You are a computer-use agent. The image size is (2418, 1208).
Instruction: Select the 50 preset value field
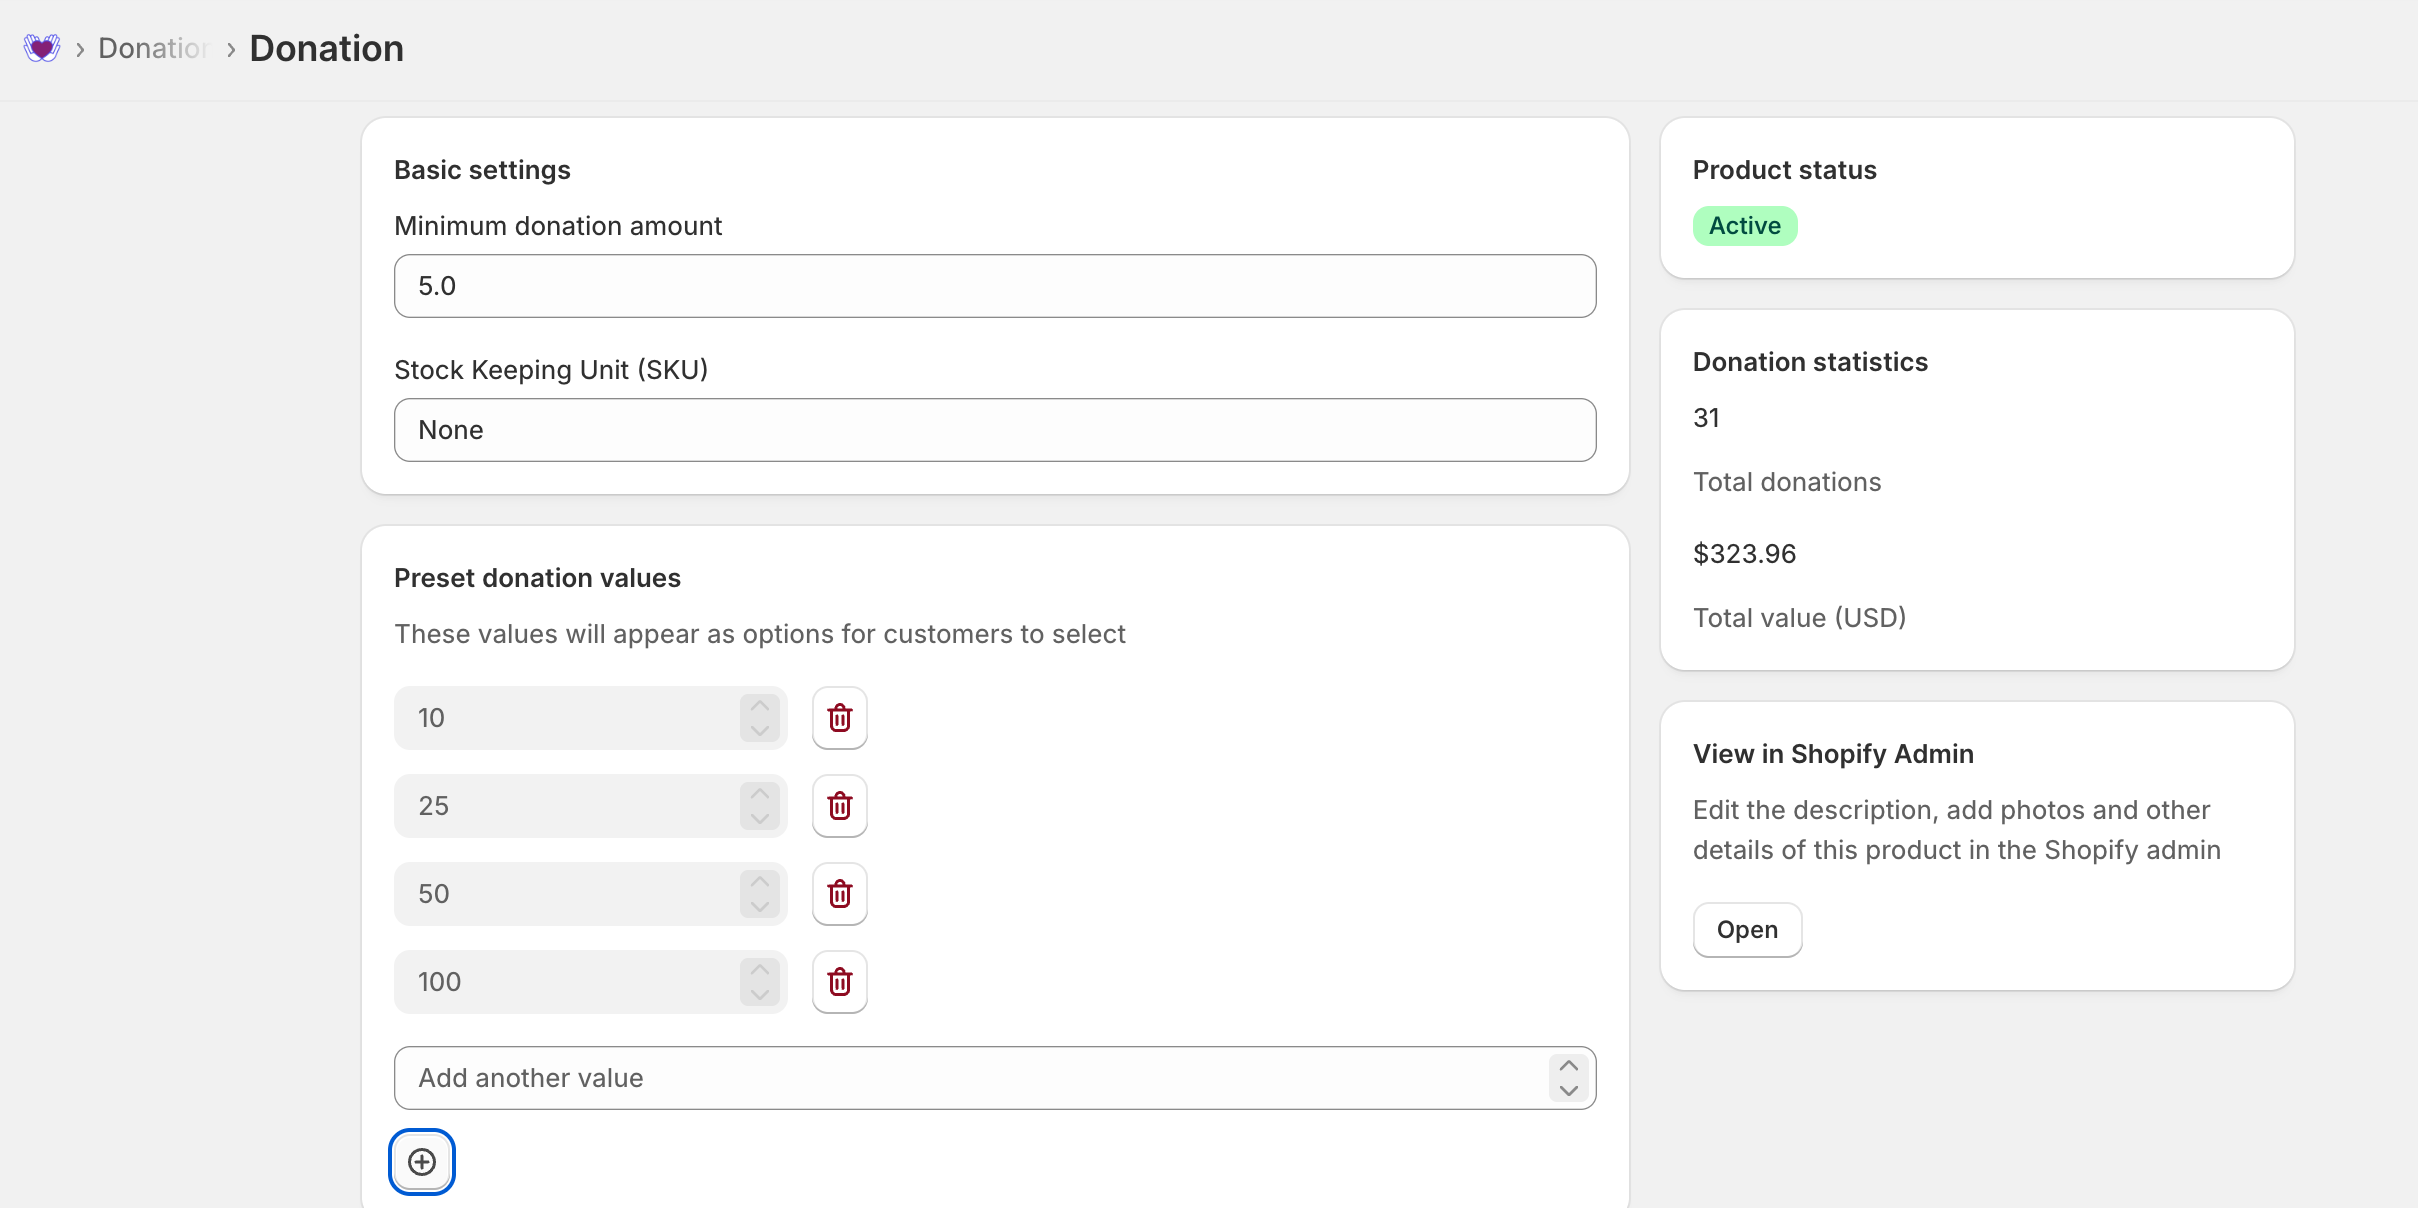pos(565,894)
